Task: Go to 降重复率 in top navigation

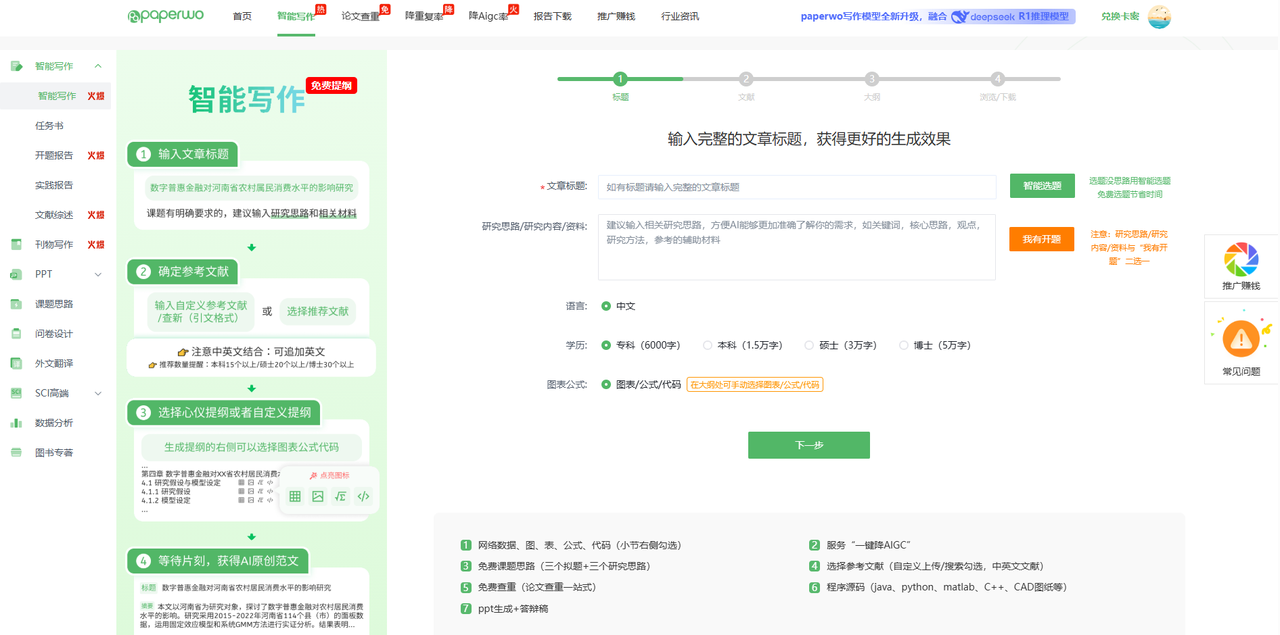Action: point(424,17)
